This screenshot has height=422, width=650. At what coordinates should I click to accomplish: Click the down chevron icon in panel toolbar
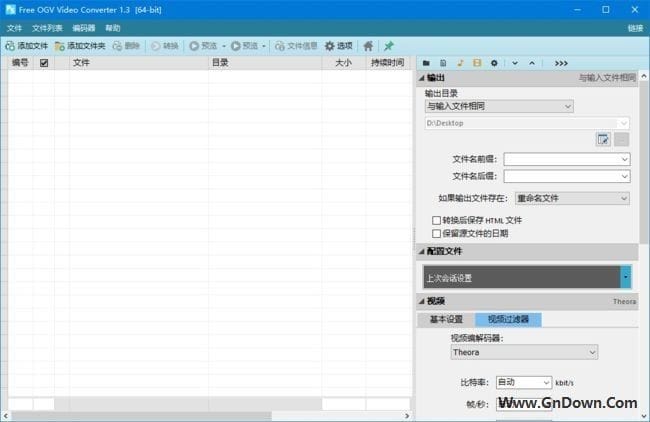click(x=515, y=63)
